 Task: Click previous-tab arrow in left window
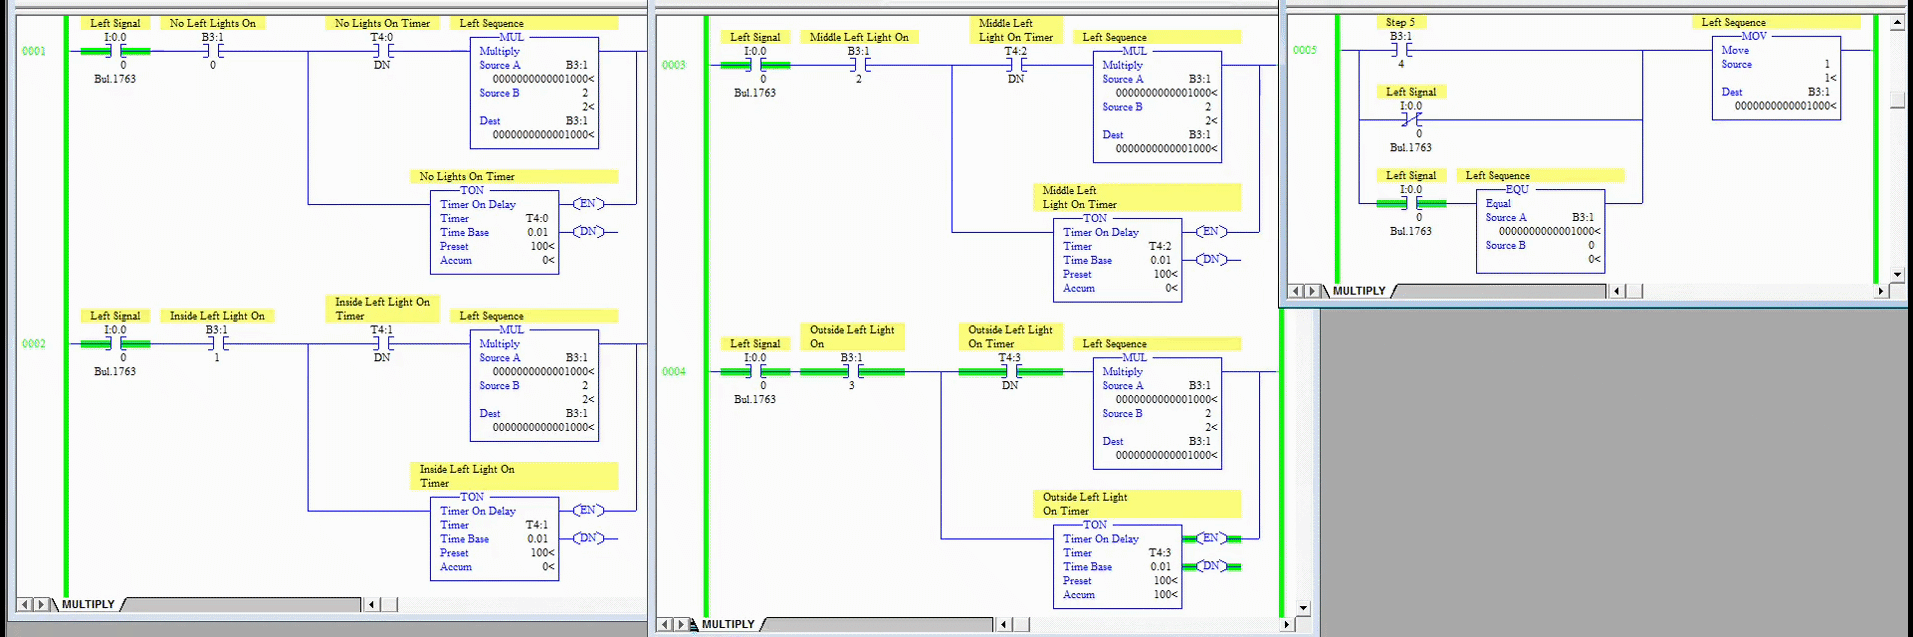[24, 604]
